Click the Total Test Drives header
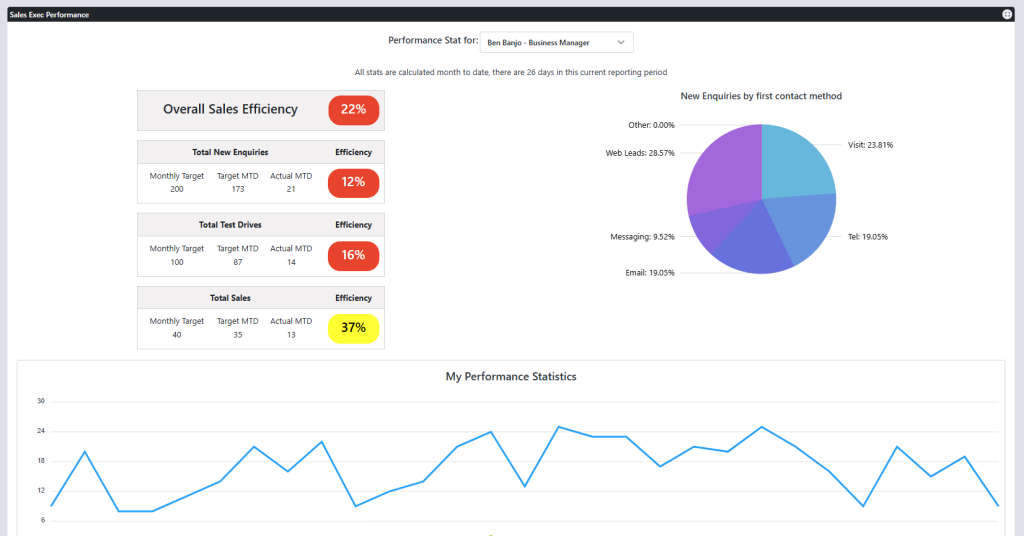This screenshot has width=1024, height=536. [230, 225]
